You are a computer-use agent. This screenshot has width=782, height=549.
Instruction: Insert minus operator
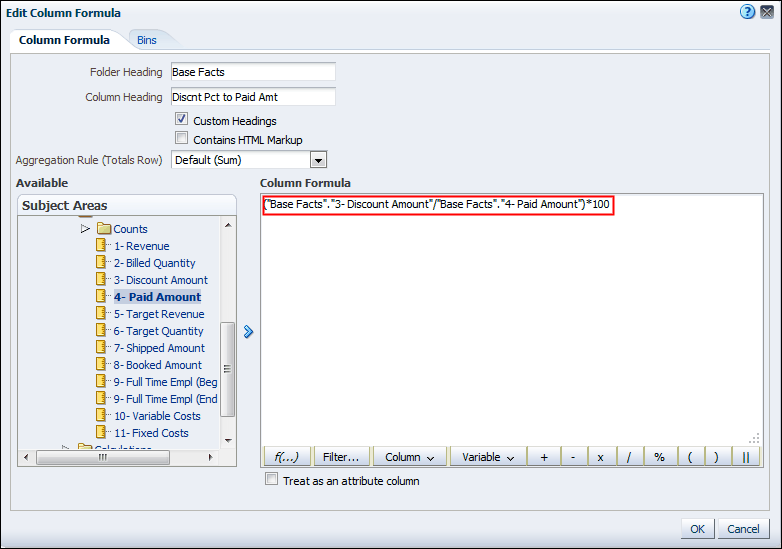tap(573, 457)
